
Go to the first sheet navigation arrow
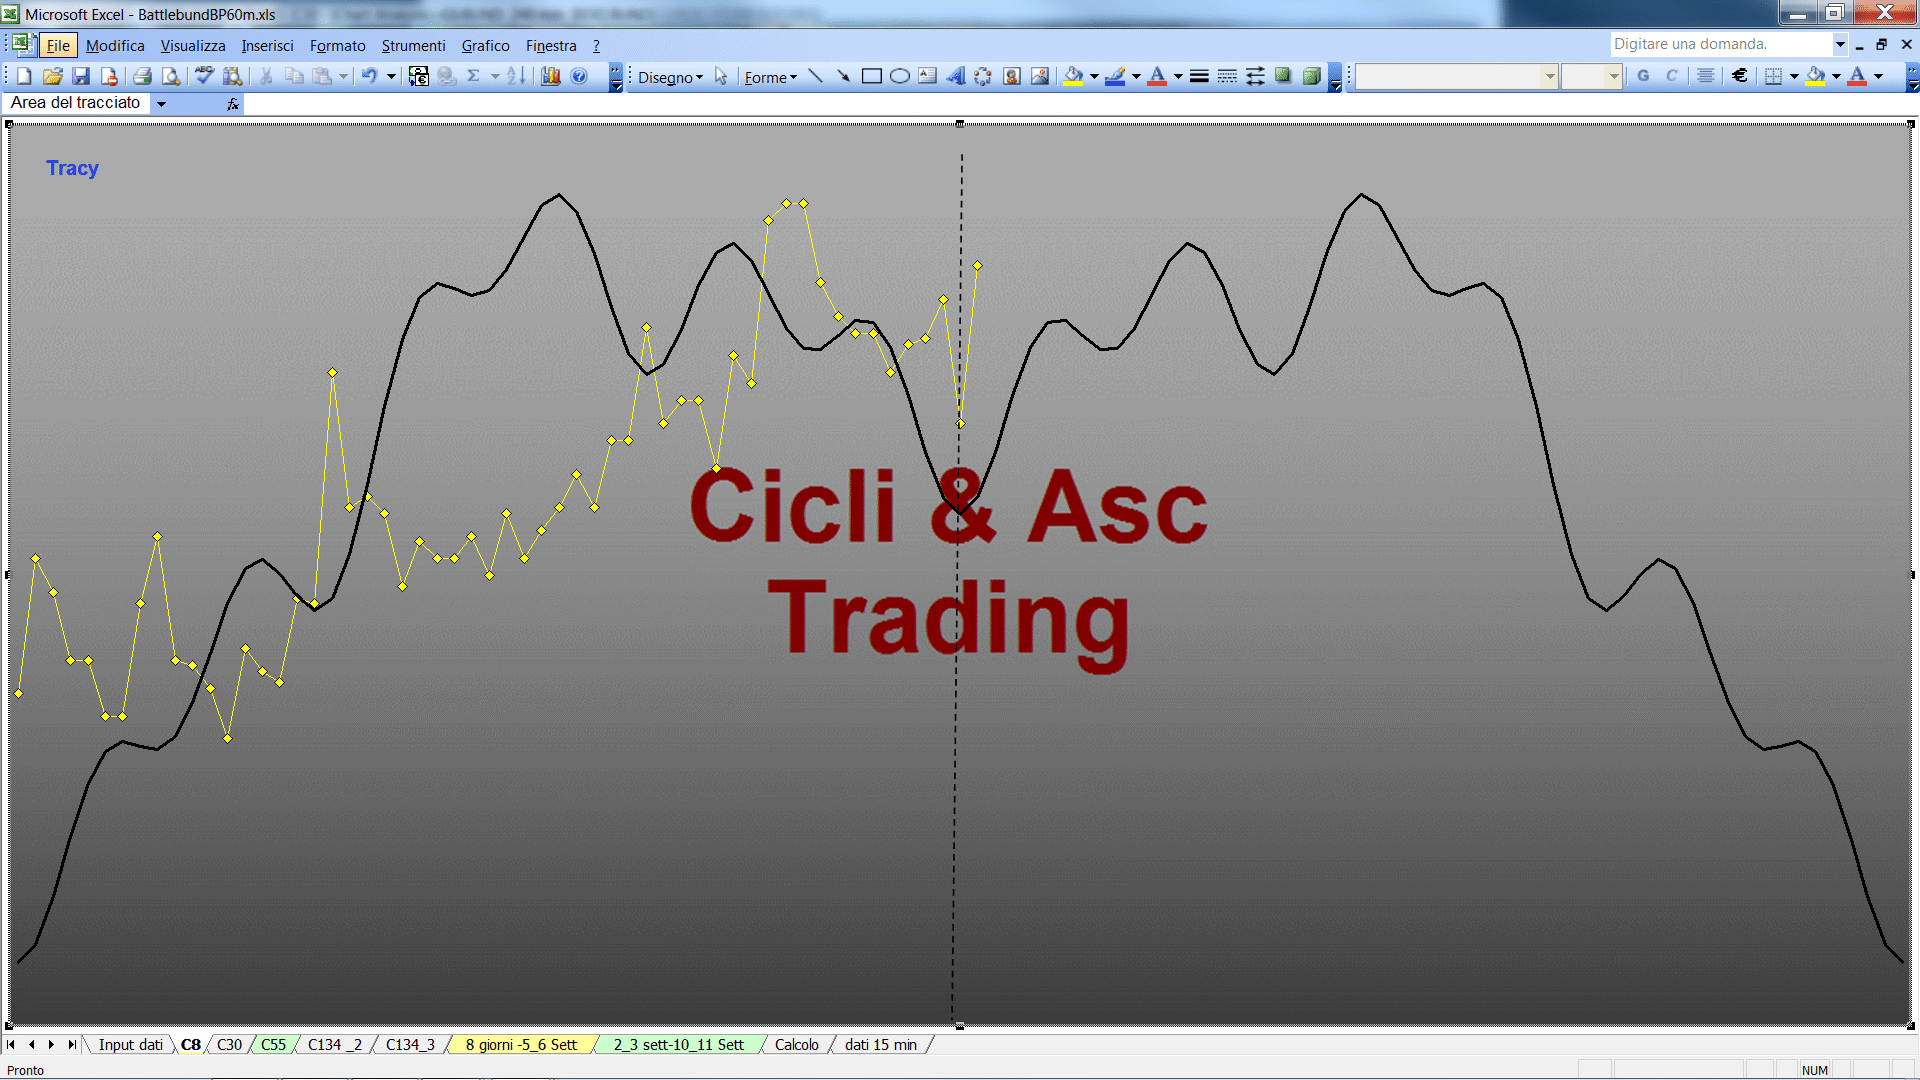pyautogui.click(x=11, y=1044)
